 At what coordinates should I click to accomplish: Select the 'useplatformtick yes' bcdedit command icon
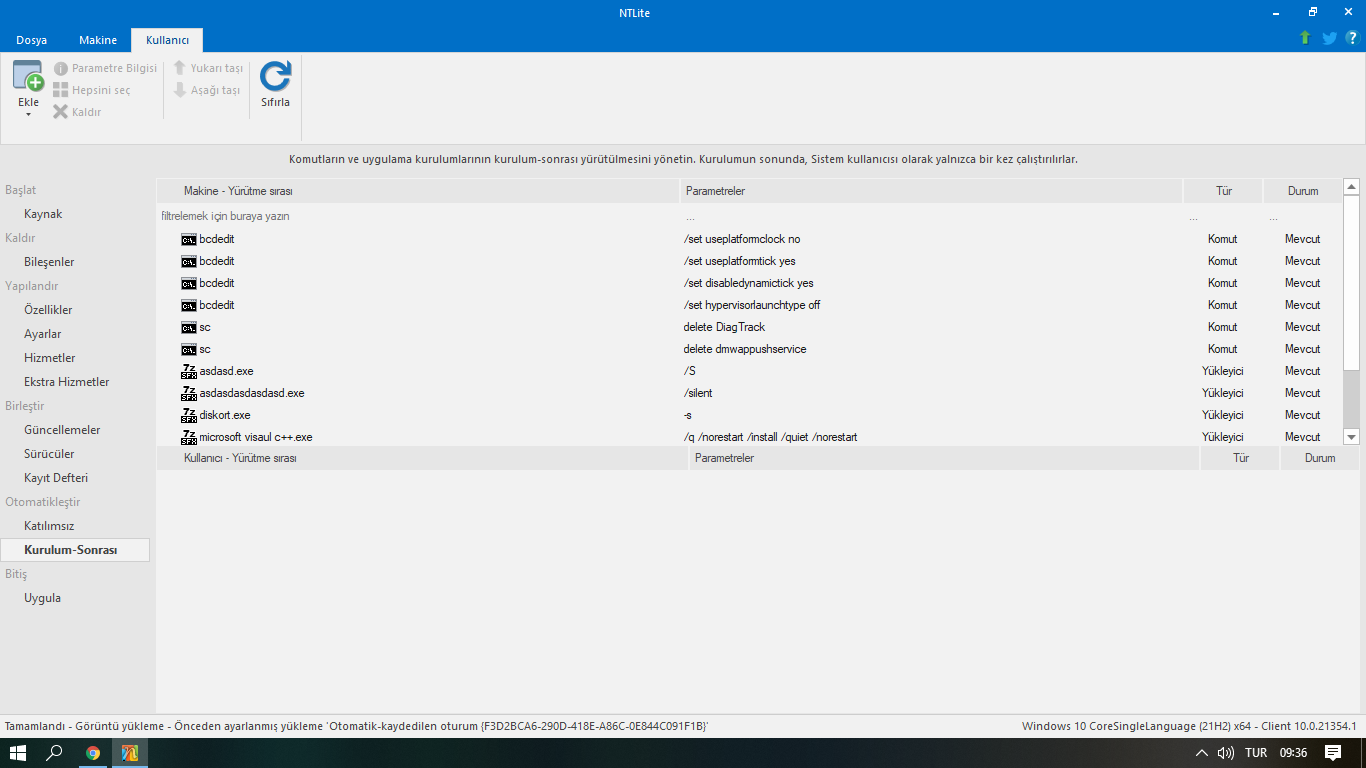(189, 261)
